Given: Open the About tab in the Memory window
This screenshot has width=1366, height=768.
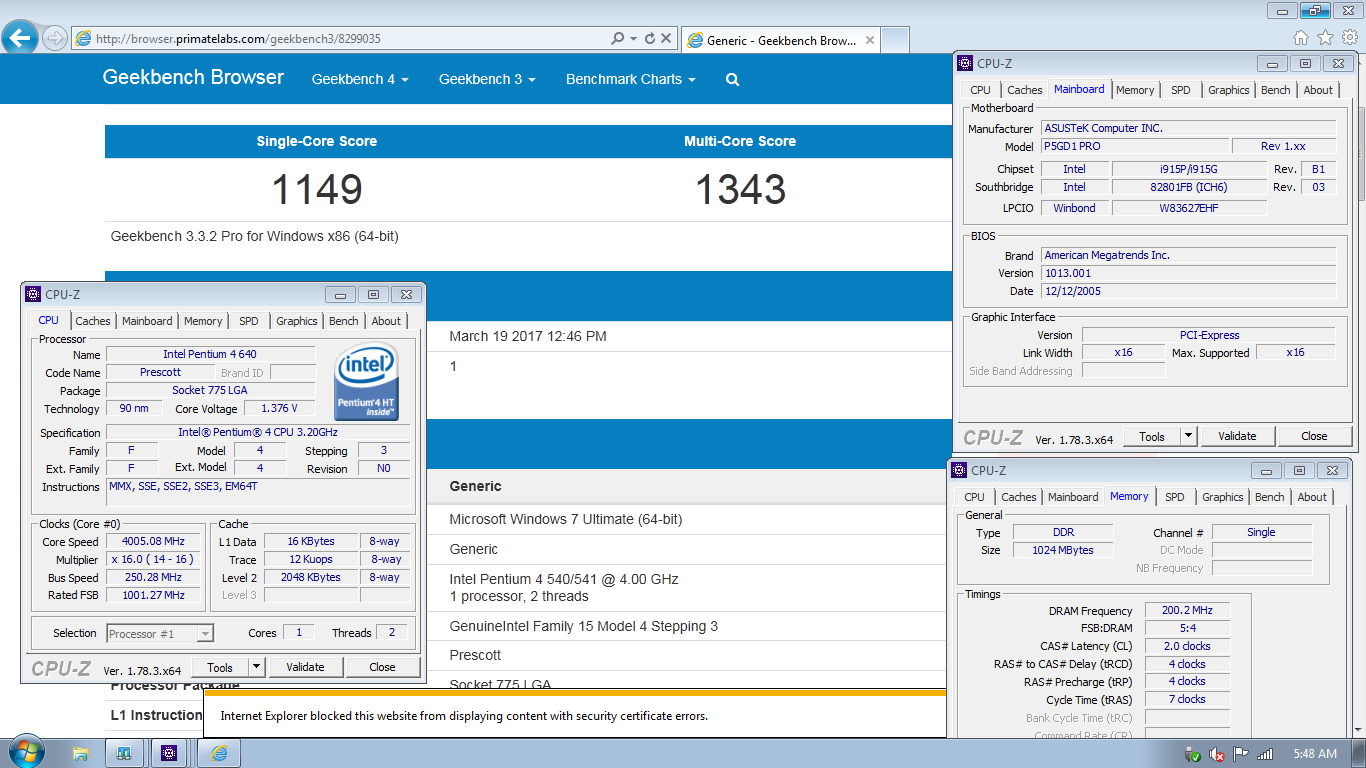Looking at the screenshot, I should (1312, 497).
